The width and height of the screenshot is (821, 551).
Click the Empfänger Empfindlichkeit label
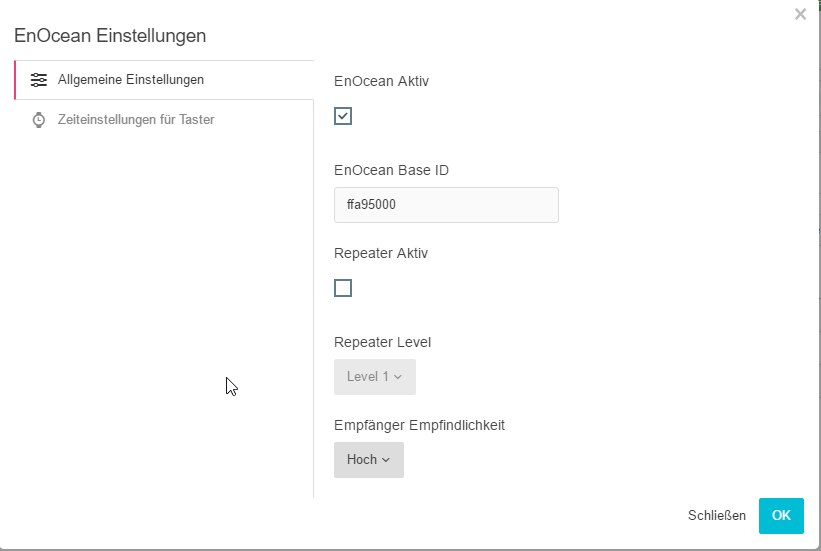pos(419,425)
